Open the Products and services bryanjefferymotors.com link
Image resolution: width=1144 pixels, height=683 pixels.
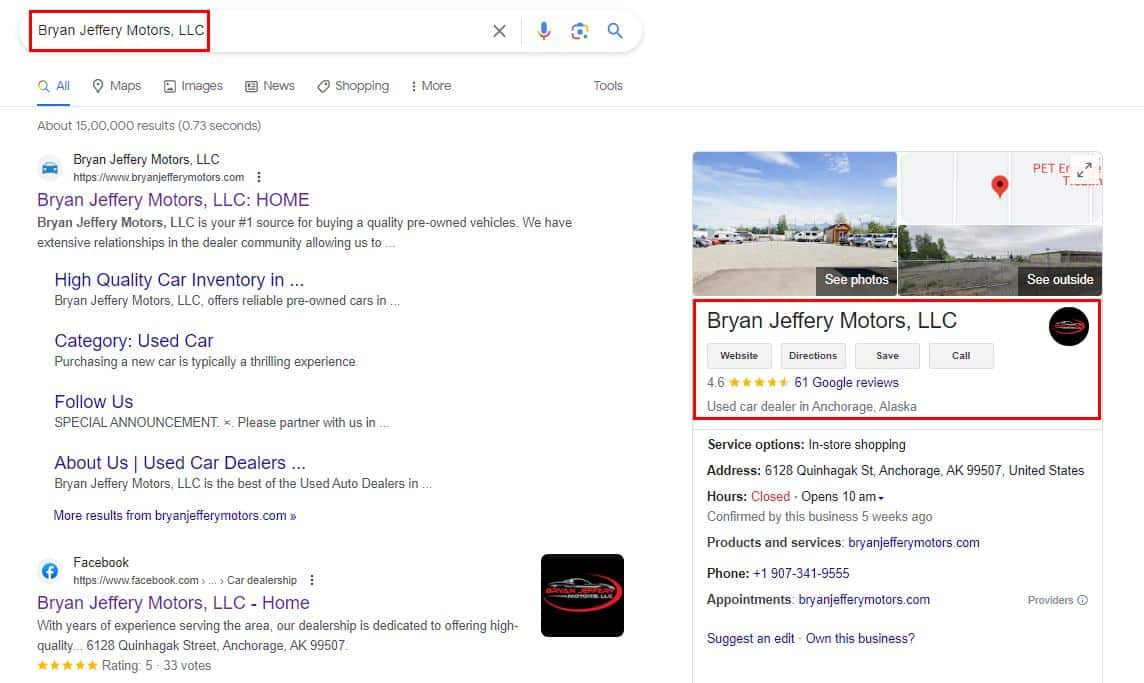tap(914, 543)
